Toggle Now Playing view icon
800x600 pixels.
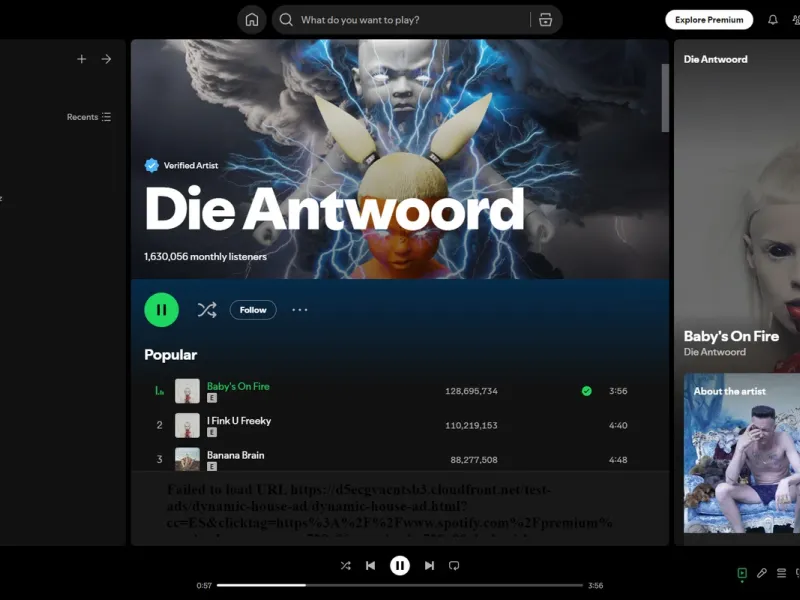(742, 573)
